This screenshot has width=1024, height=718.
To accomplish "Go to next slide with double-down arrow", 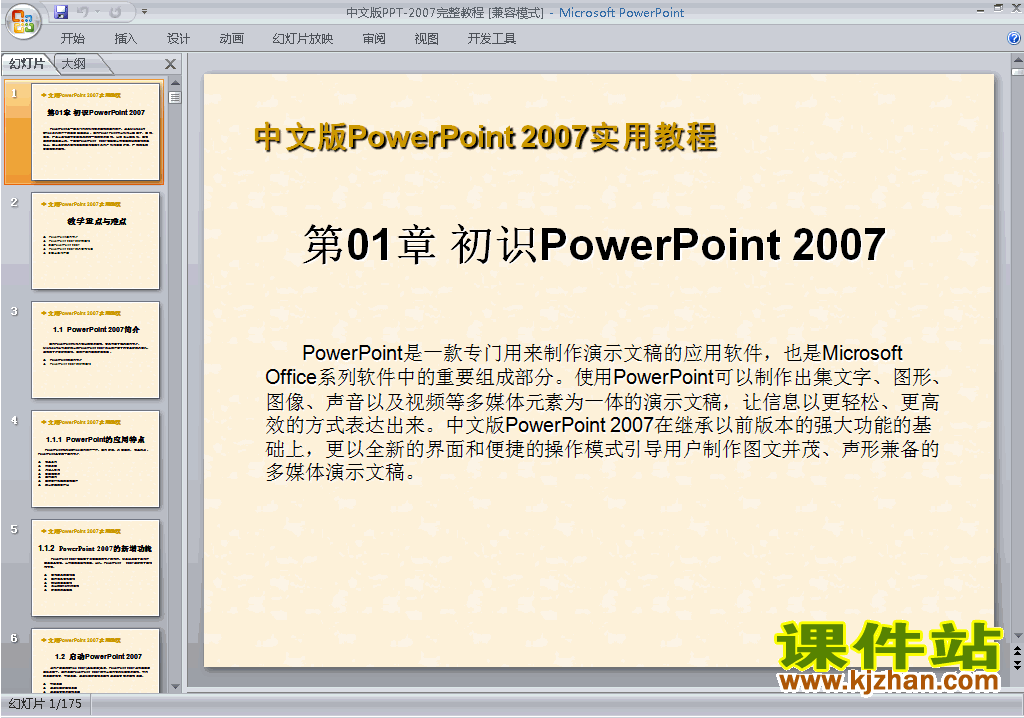I will 1017,664.
